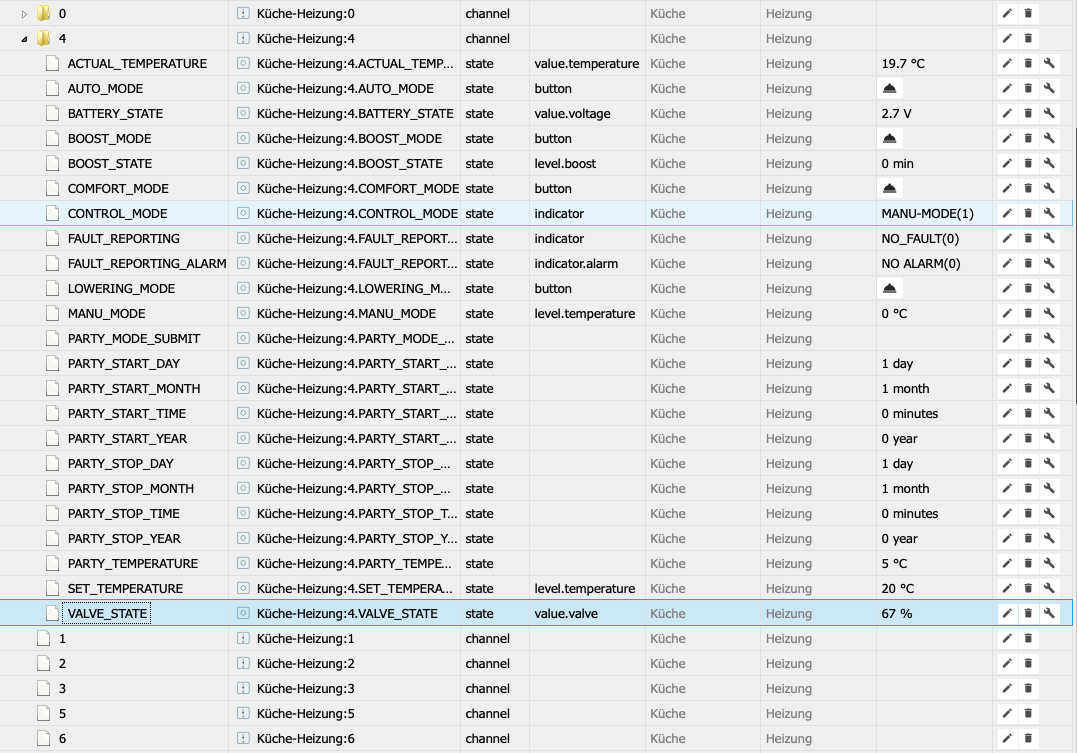Open wrench settings for PARTY_START_DAY
Screen dimensions: 1077x753
tap(1049, 363)
